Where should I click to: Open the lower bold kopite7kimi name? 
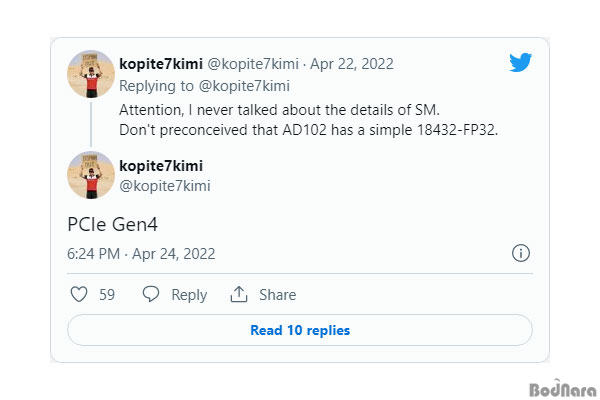click(161, 166)
